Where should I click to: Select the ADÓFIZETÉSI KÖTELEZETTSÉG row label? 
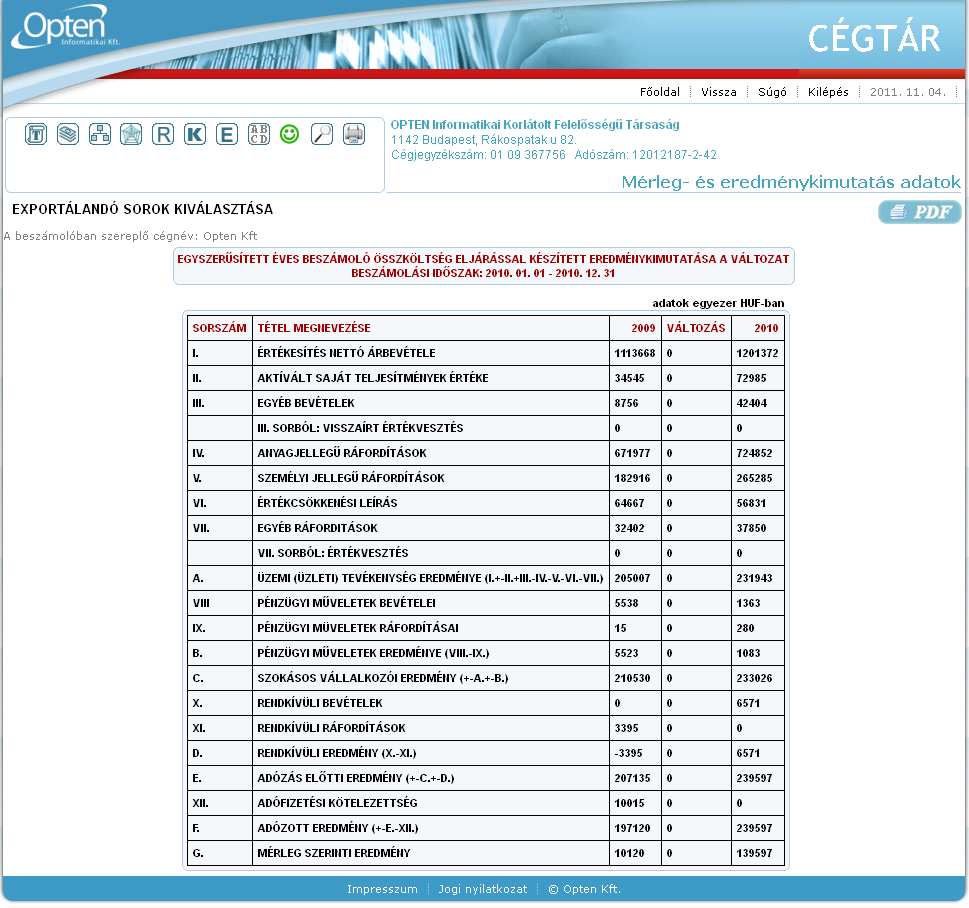tap(337, 803)
